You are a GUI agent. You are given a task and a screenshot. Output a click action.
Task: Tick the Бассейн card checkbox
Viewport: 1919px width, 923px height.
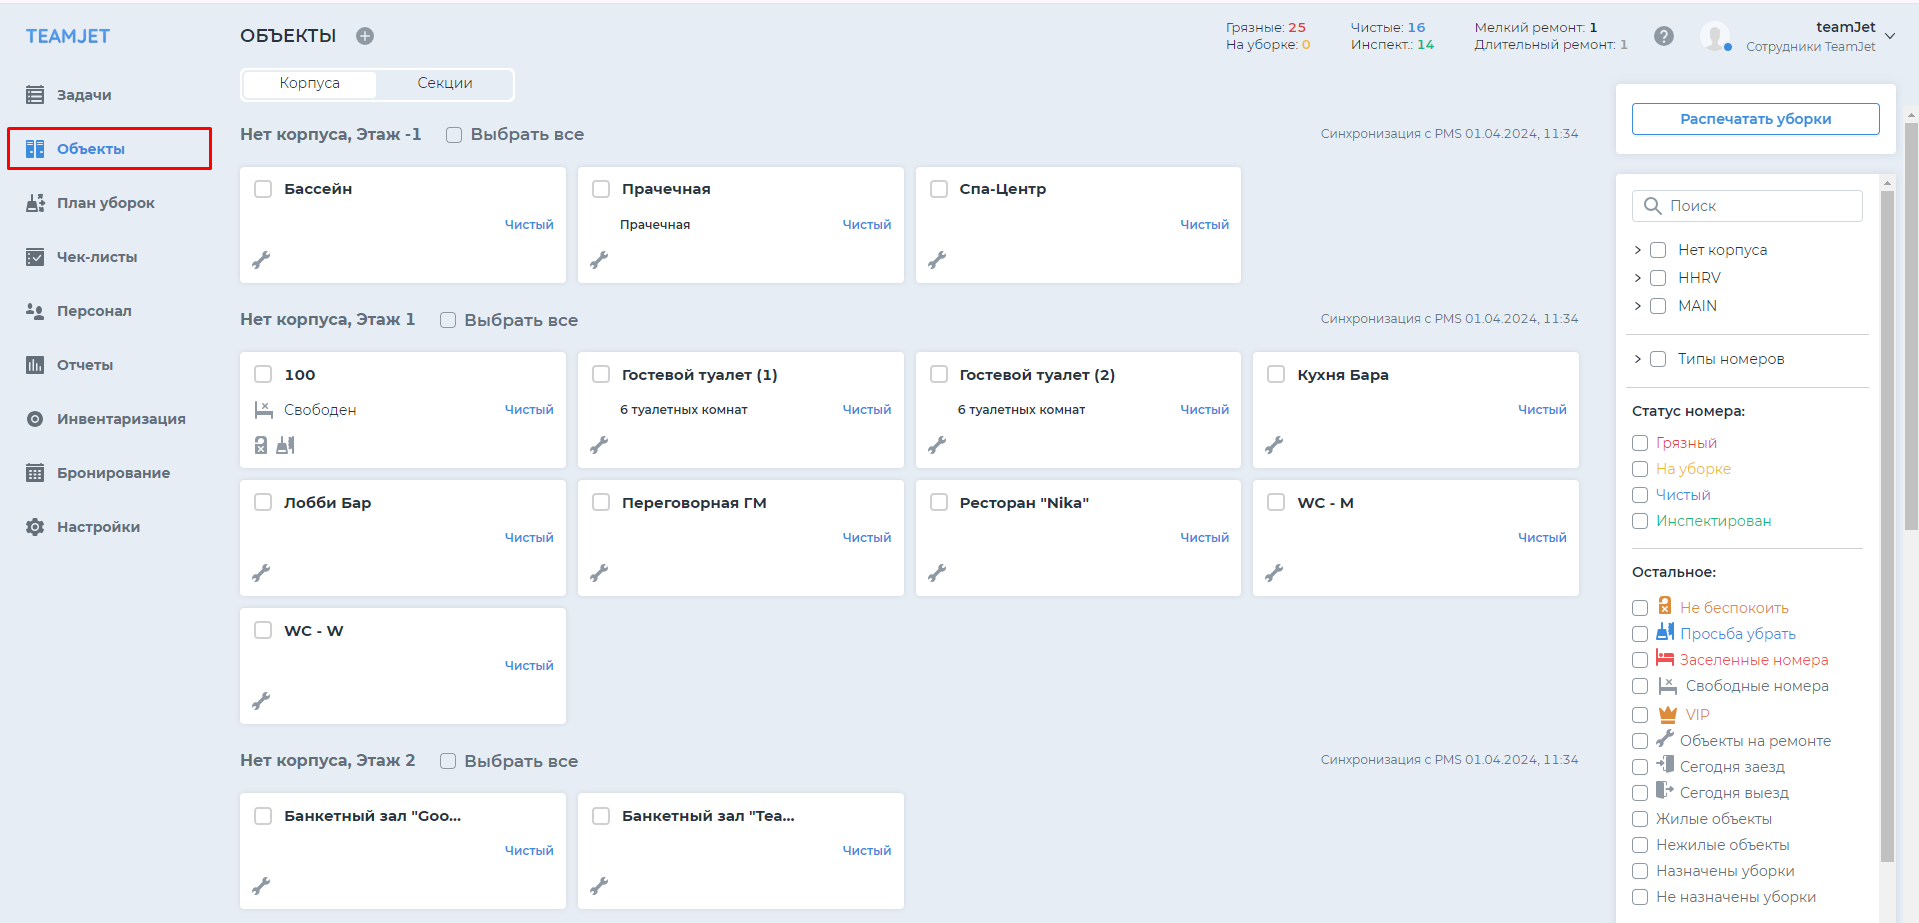(x=263, y=189)
